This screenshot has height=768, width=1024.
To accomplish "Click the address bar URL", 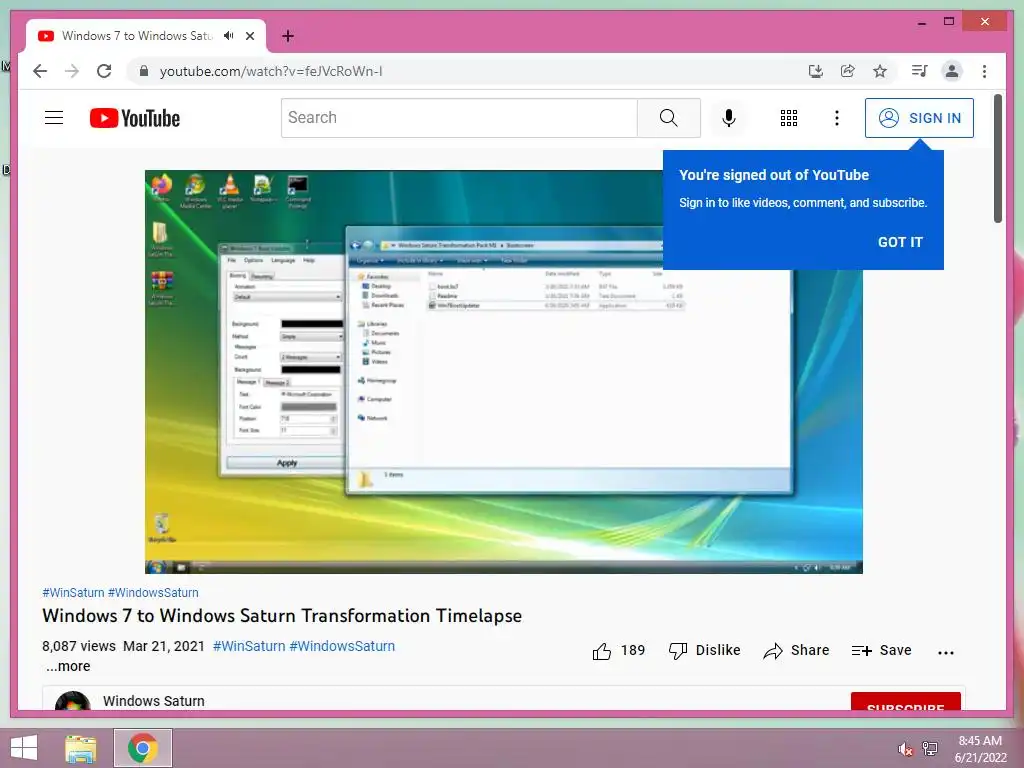I will point(271,71).
